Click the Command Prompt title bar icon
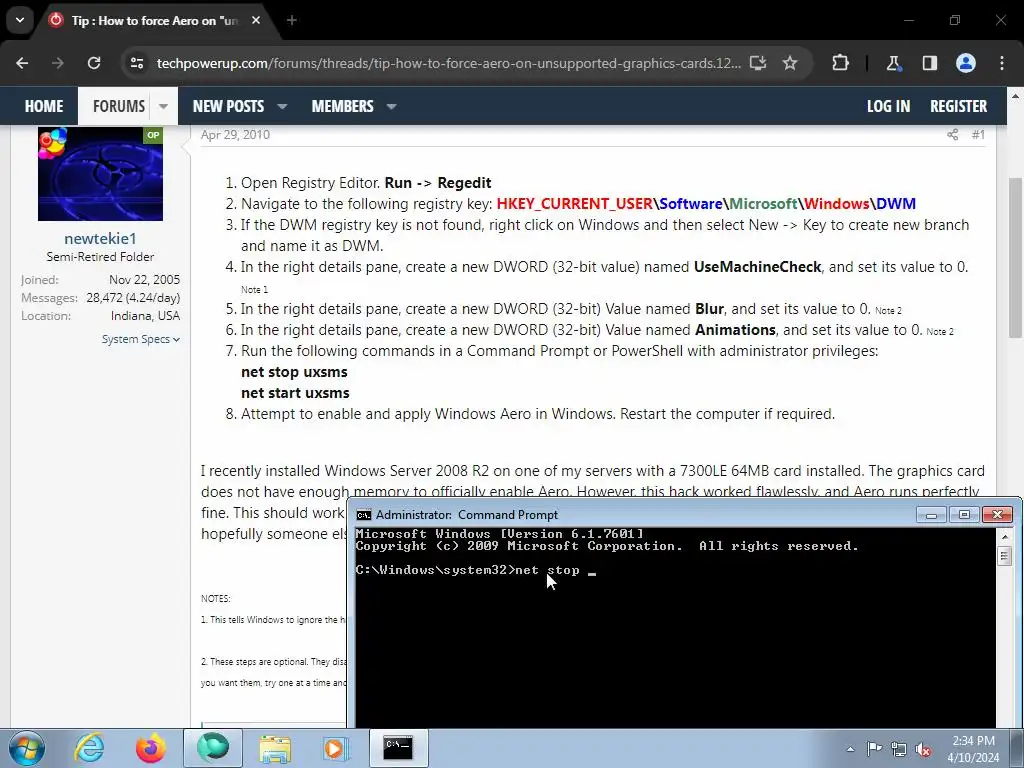The height and width of the screenshot is (768, 1024). point(364,515)
